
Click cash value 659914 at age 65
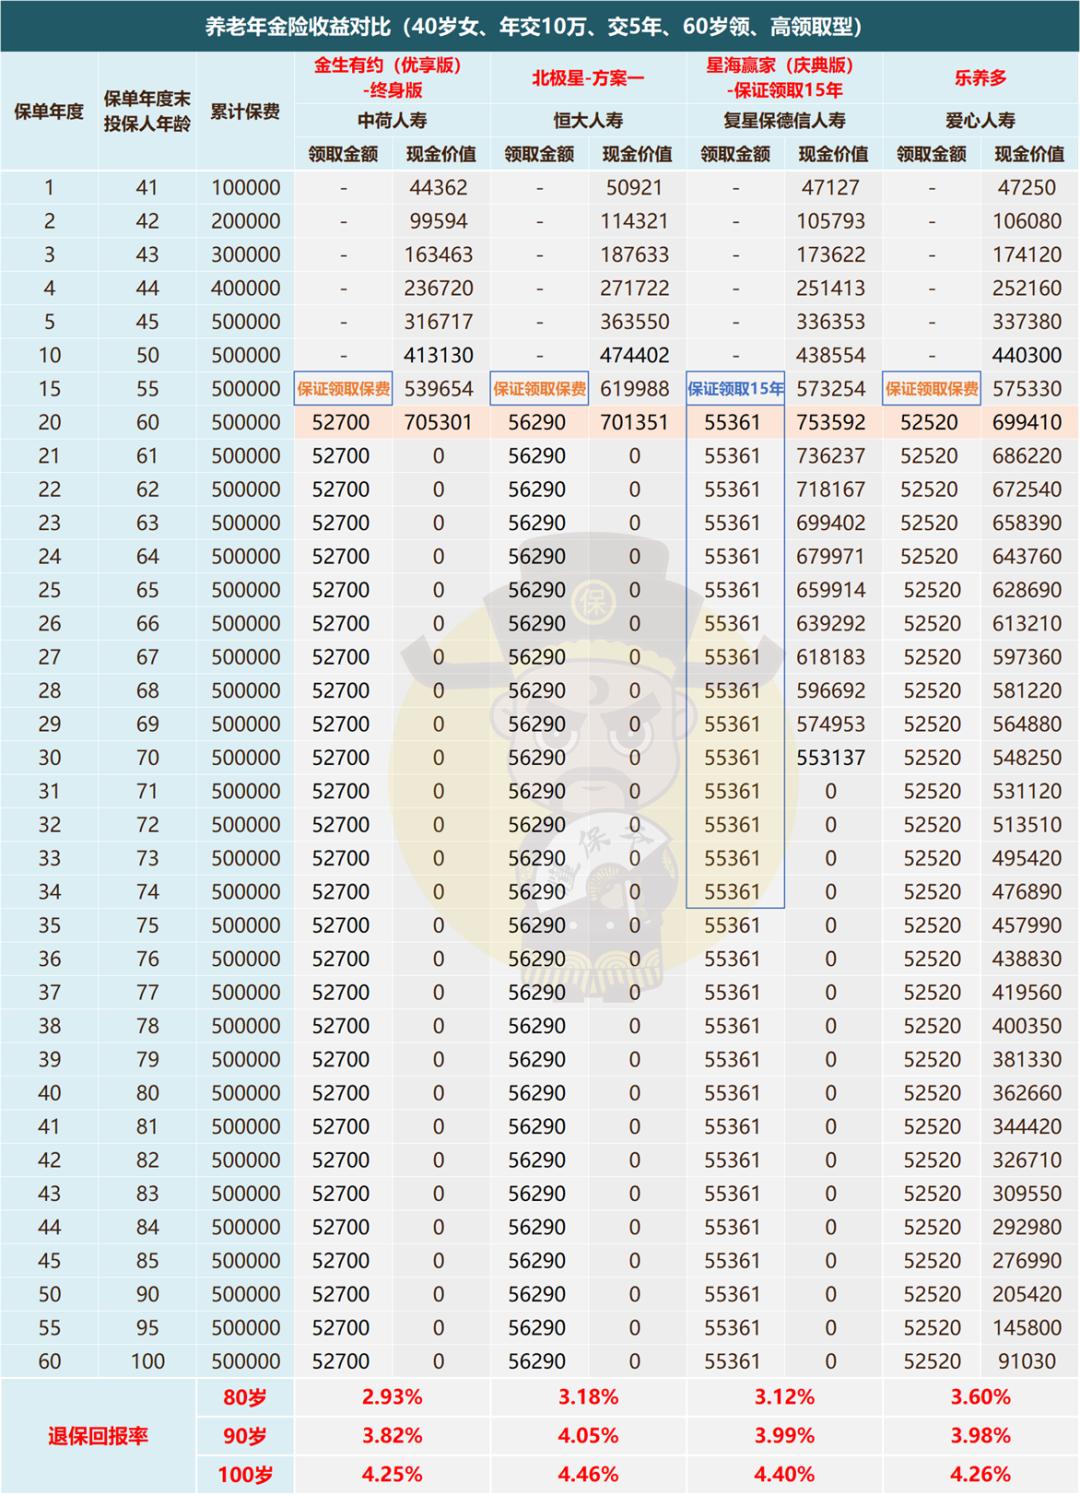tap(831, 590)
